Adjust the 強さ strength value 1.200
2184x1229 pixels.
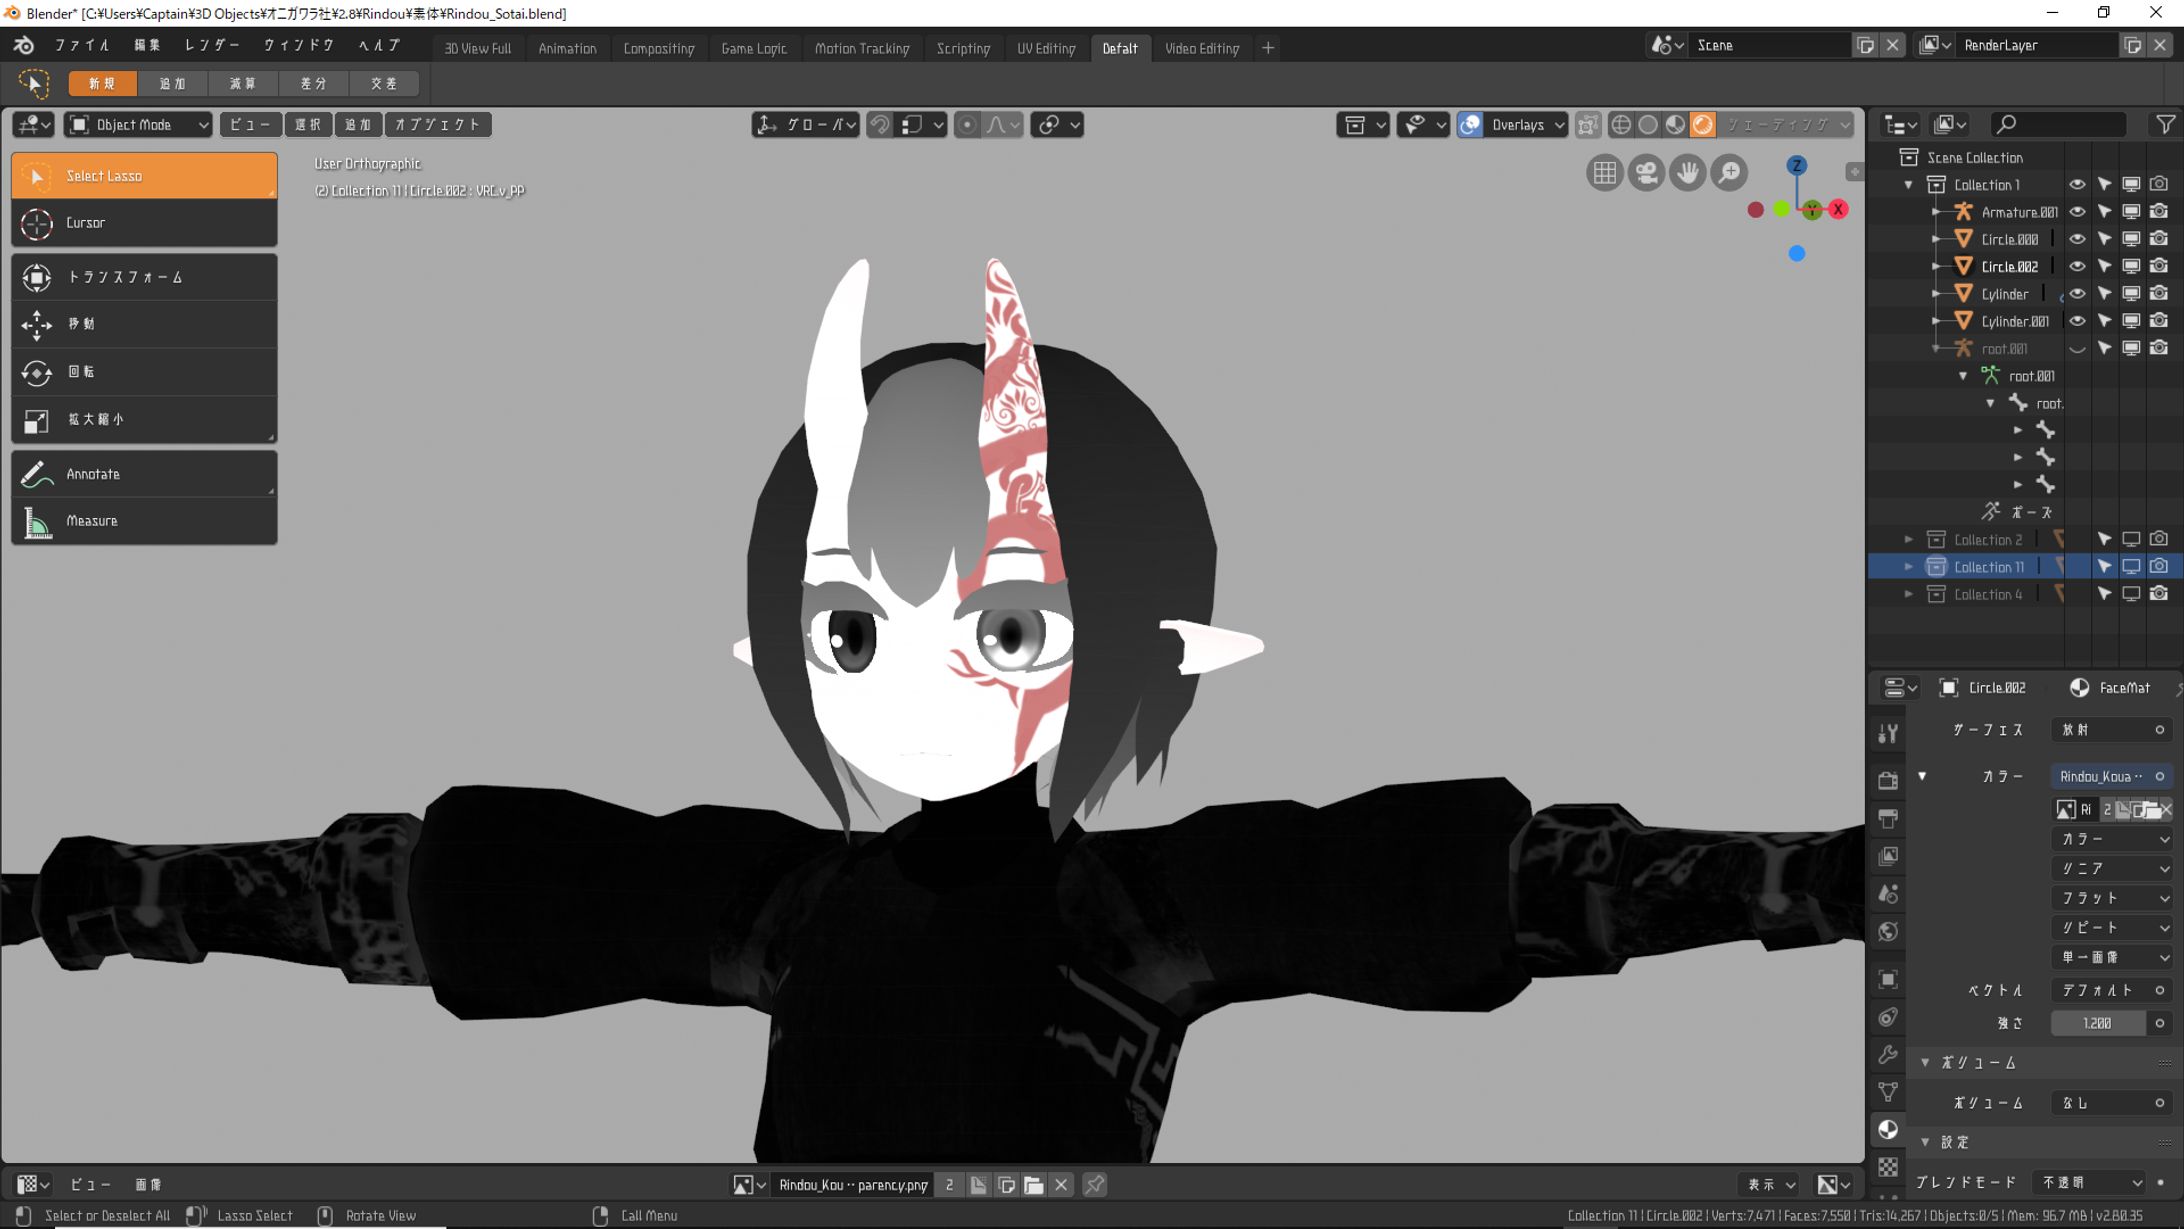(x=2097, y=1024)
